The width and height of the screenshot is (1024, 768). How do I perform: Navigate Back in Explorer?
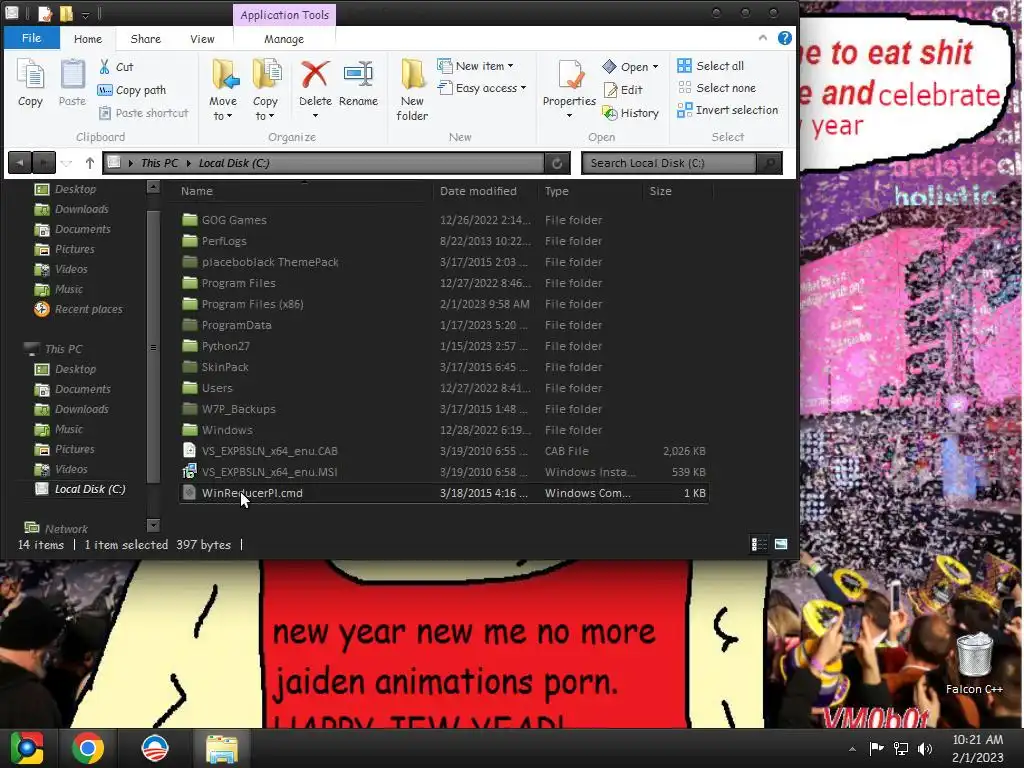20,163
